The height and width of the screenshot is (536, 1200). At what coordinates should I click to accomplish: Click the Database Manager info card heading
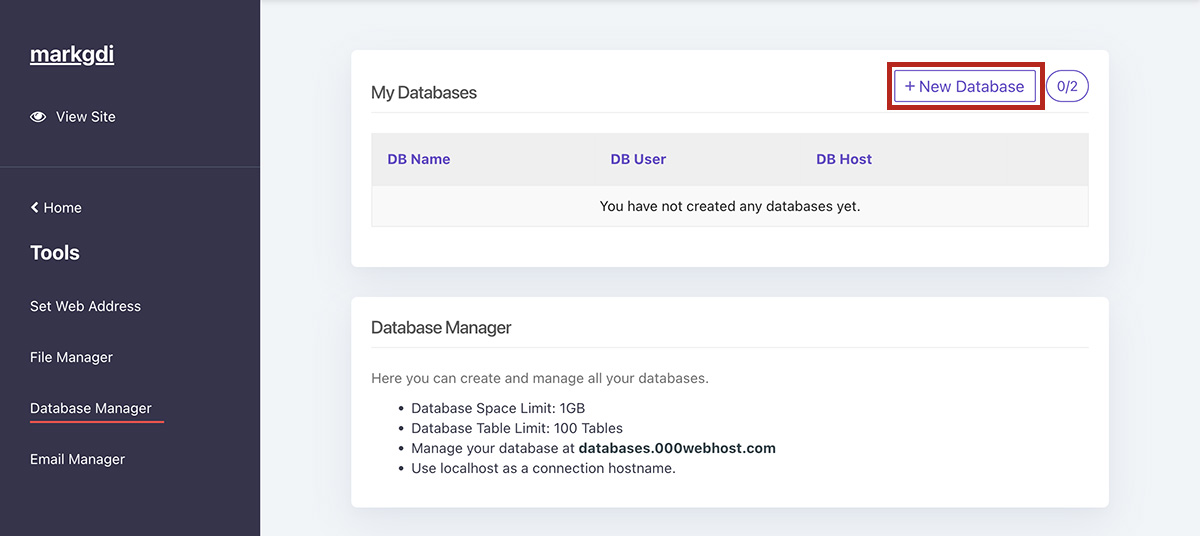(441, 327)
